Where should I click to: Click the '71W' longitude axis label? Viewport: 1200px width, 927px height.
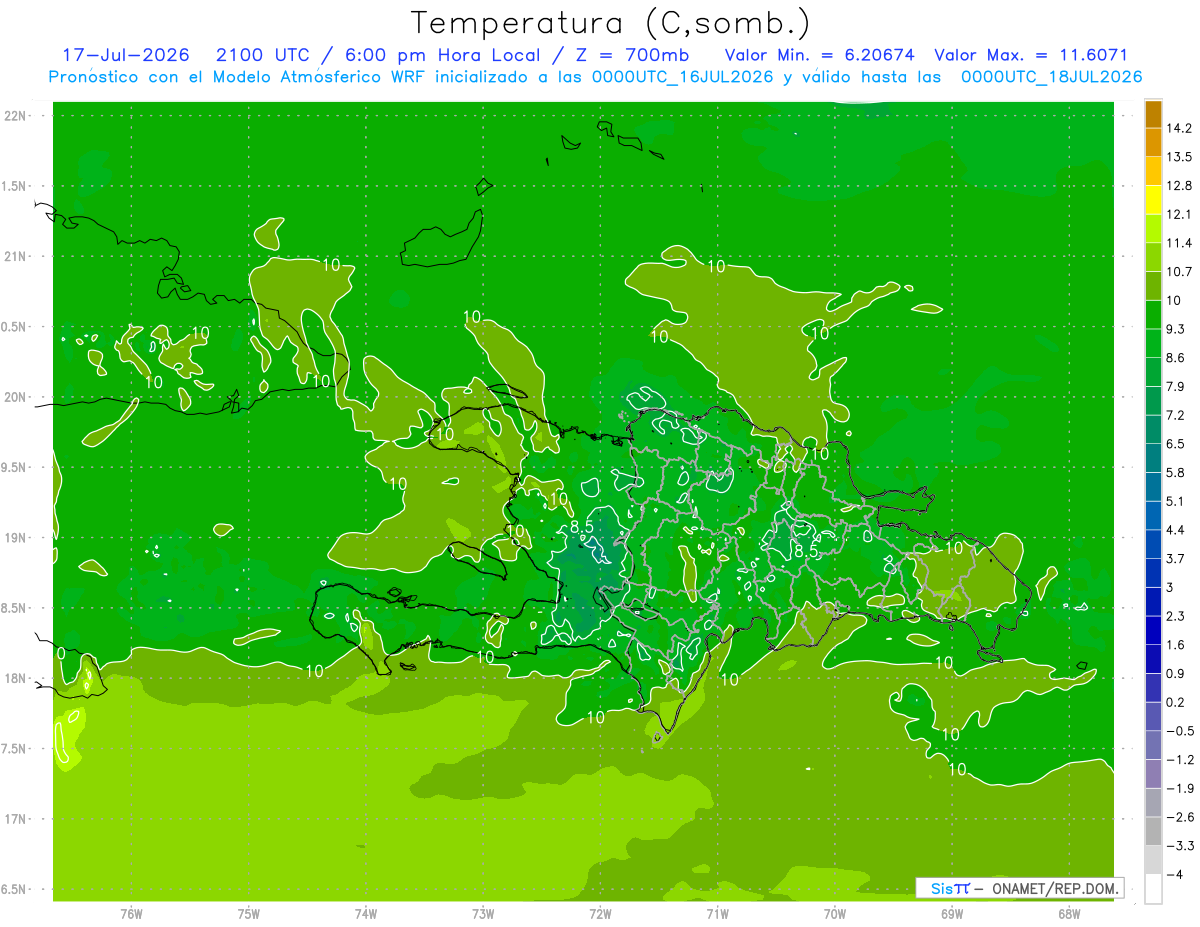tap(717, 913)
